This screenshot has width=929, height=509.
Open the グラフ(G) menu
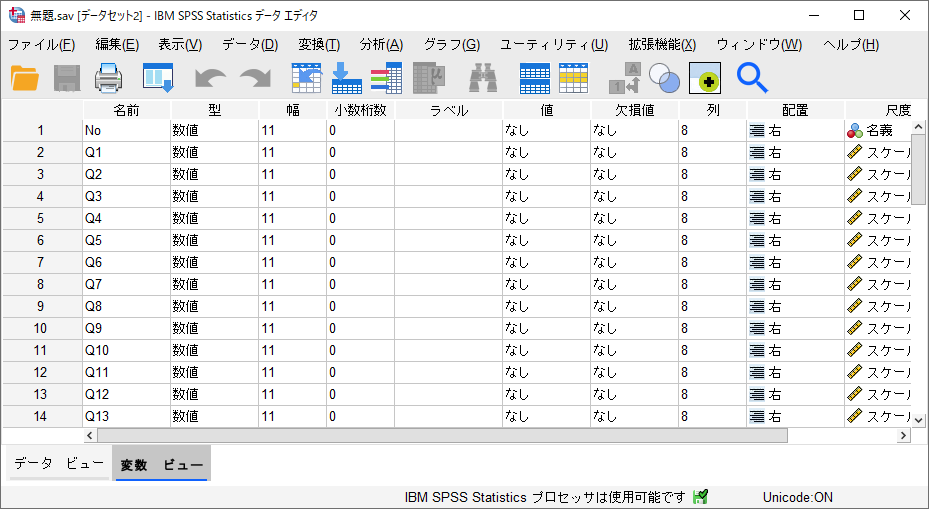tap(451, 45)
